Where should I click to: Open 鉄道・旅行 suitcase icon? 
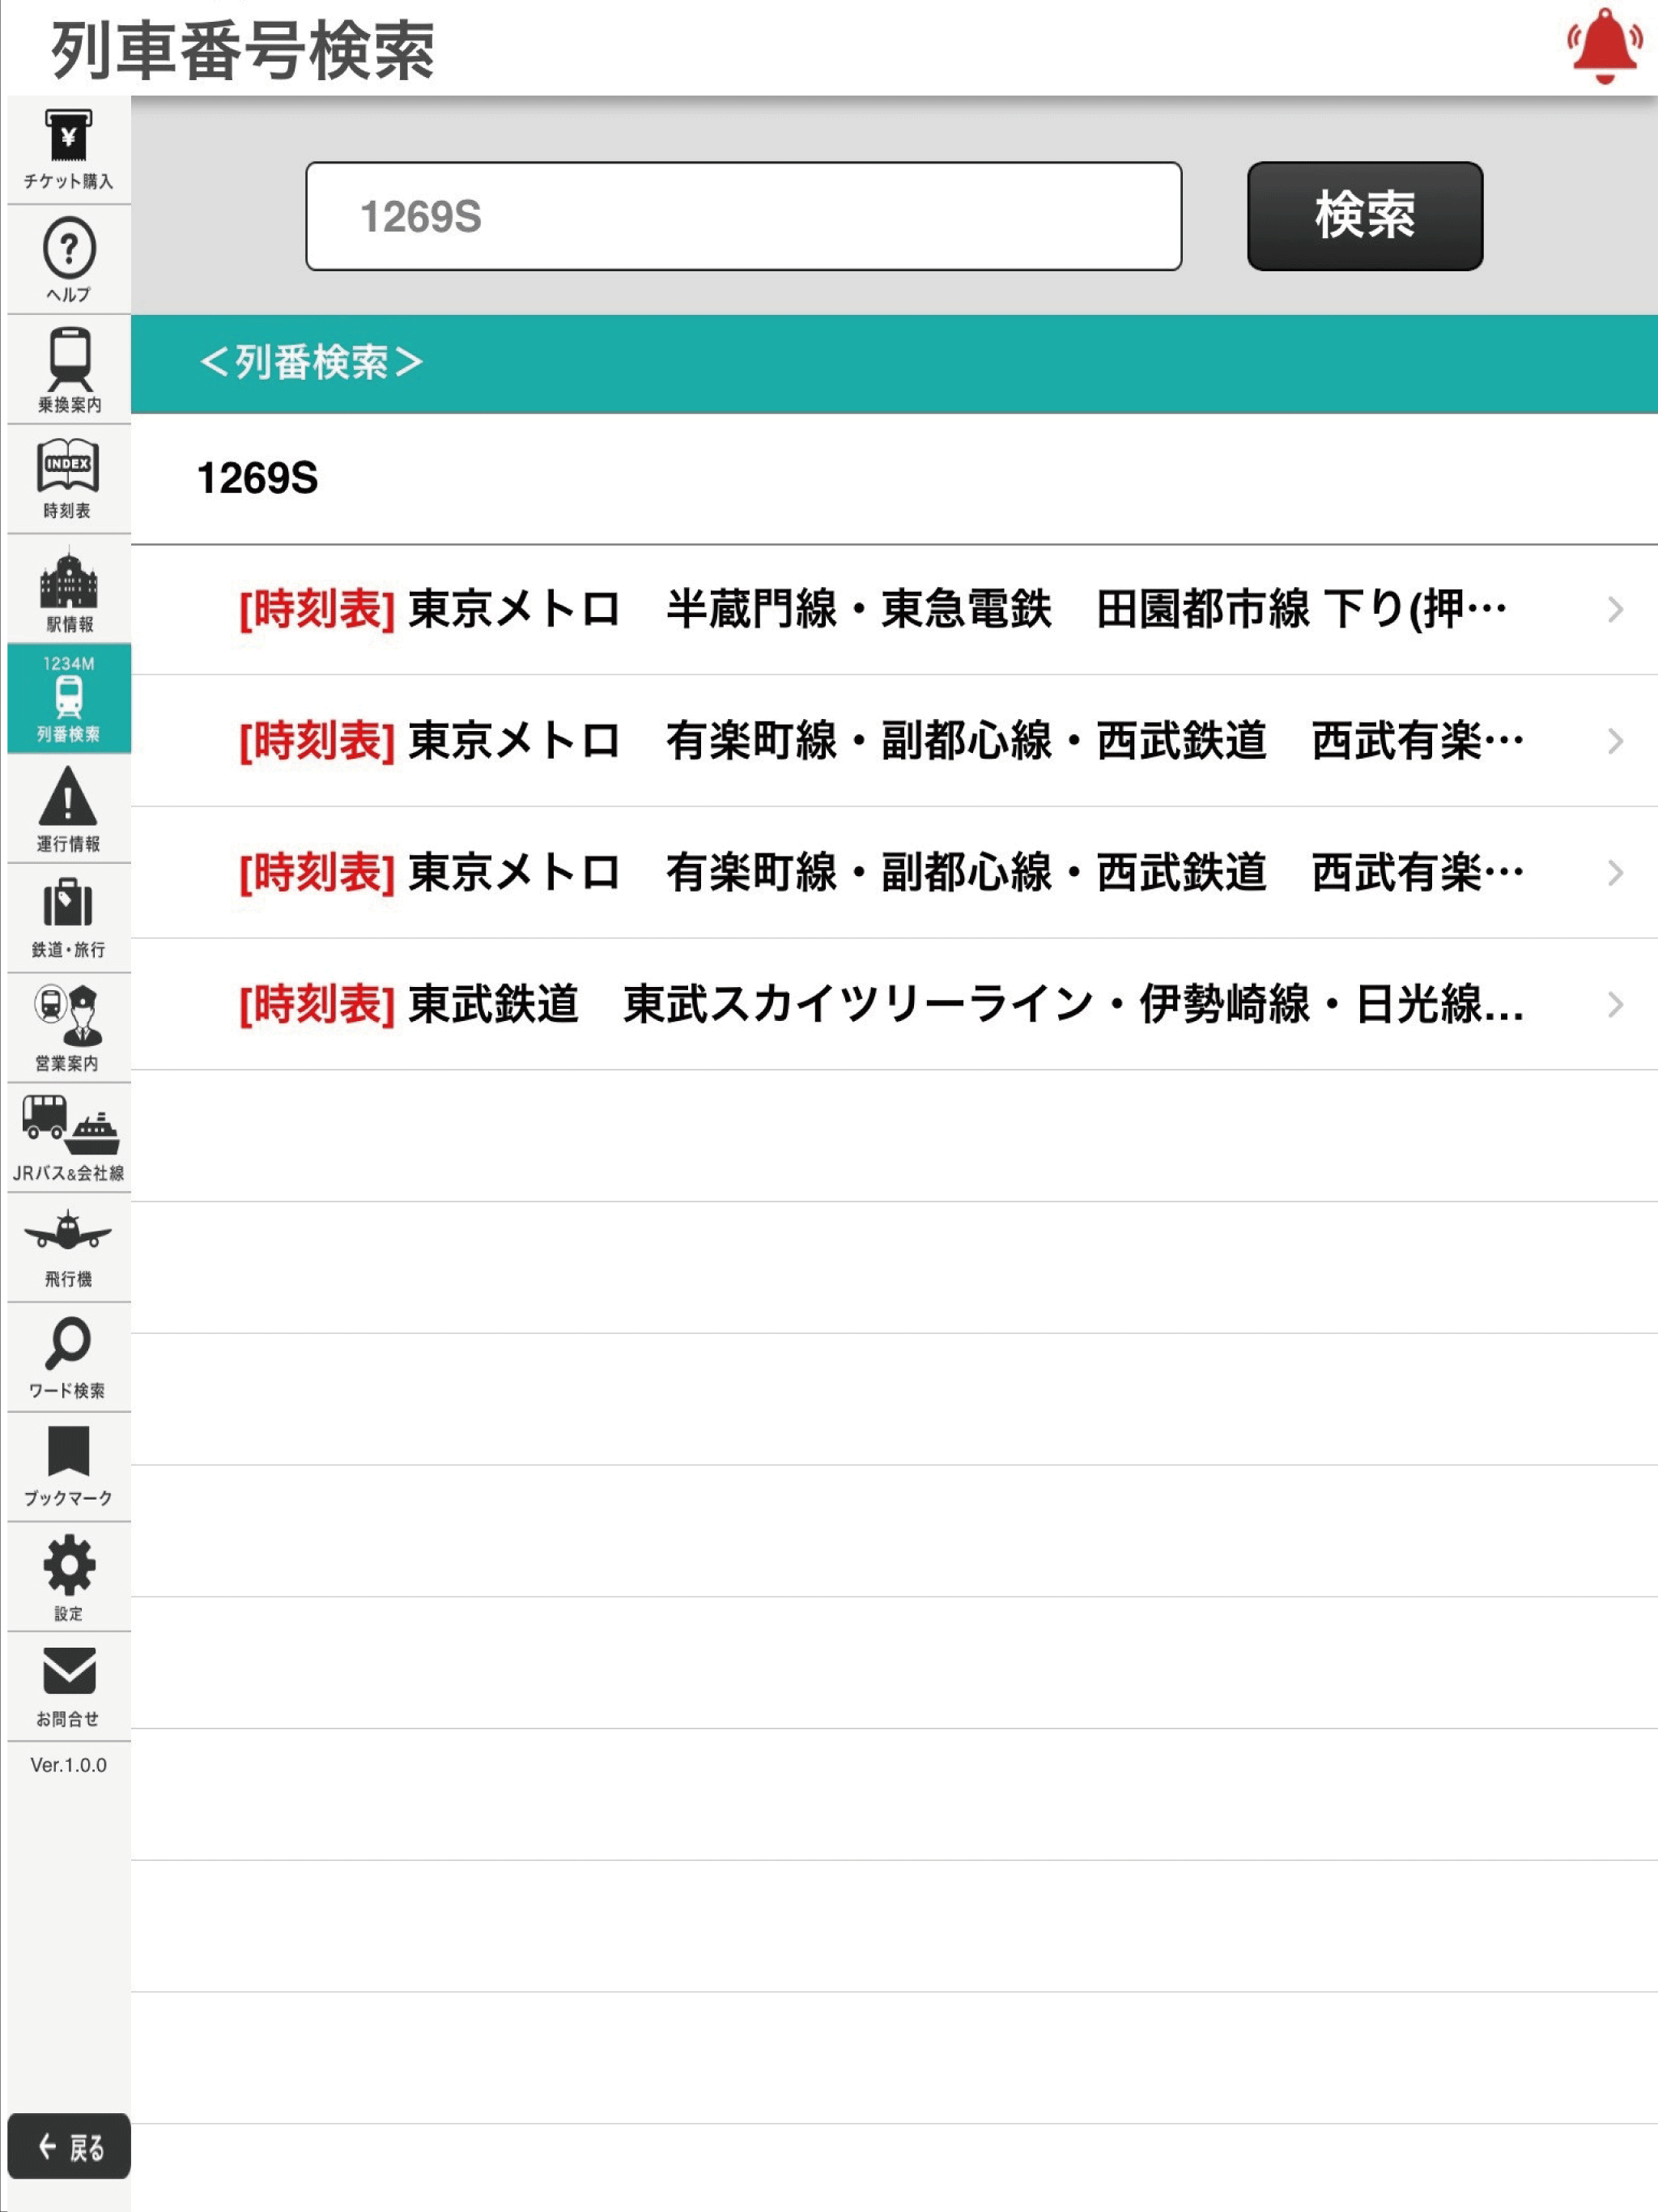[68, 918]
